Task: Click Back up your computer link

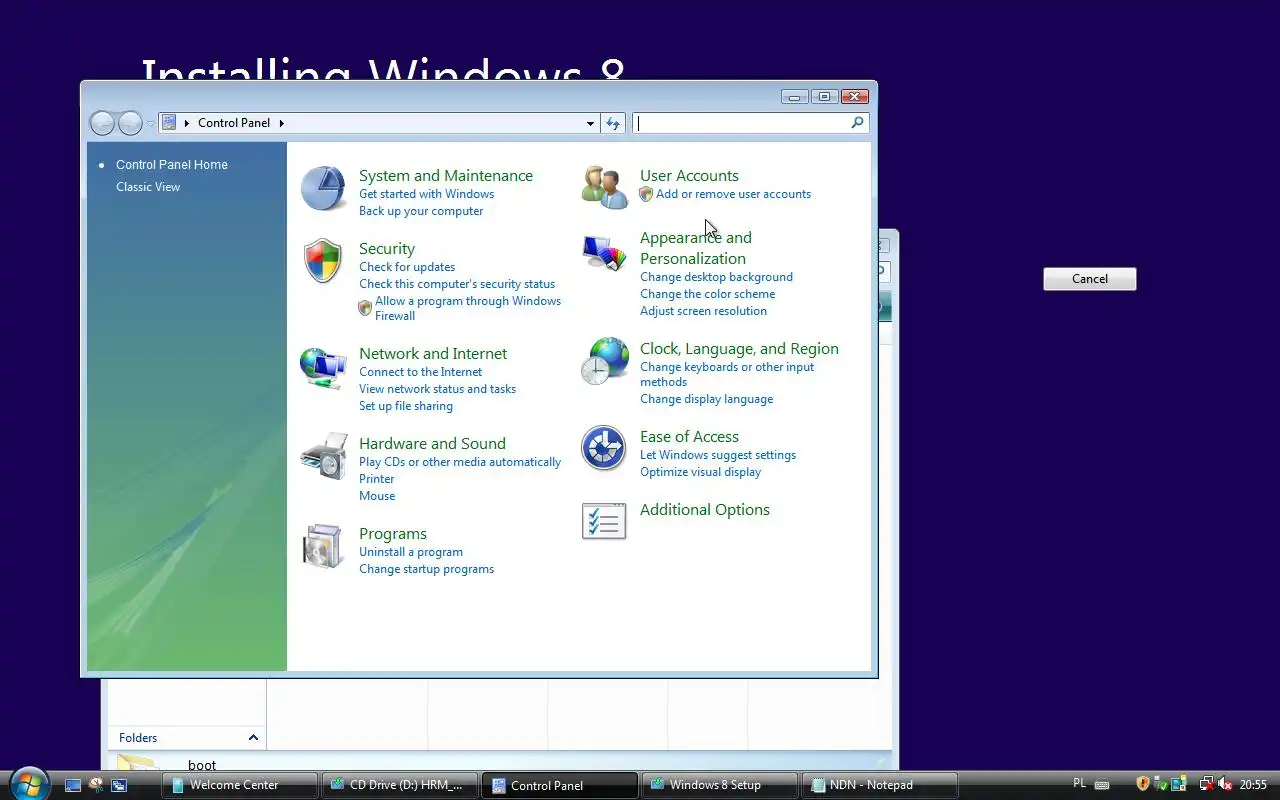Action: point(421,211)
